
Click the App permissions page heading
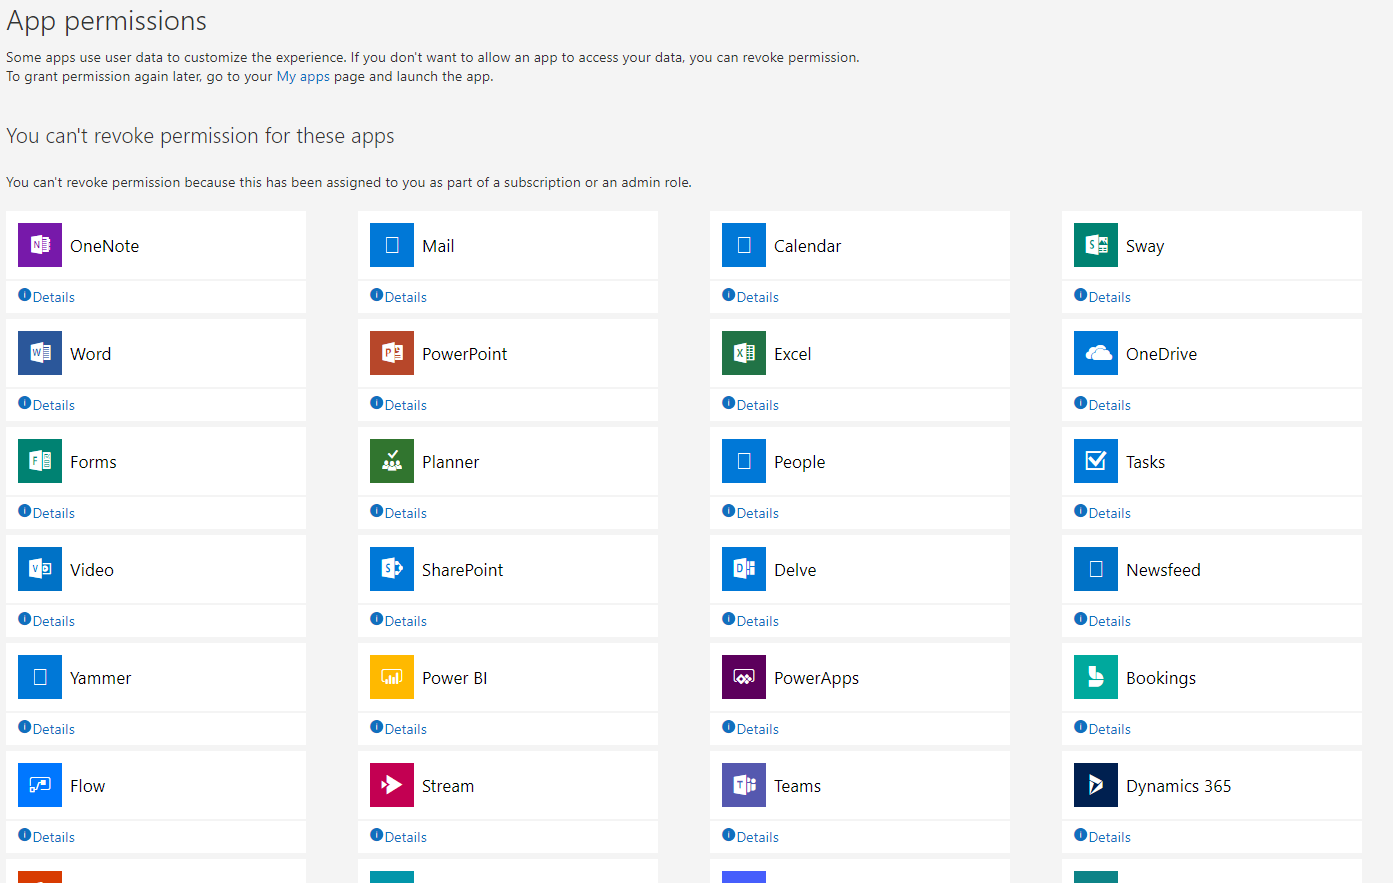click(106, 21)
